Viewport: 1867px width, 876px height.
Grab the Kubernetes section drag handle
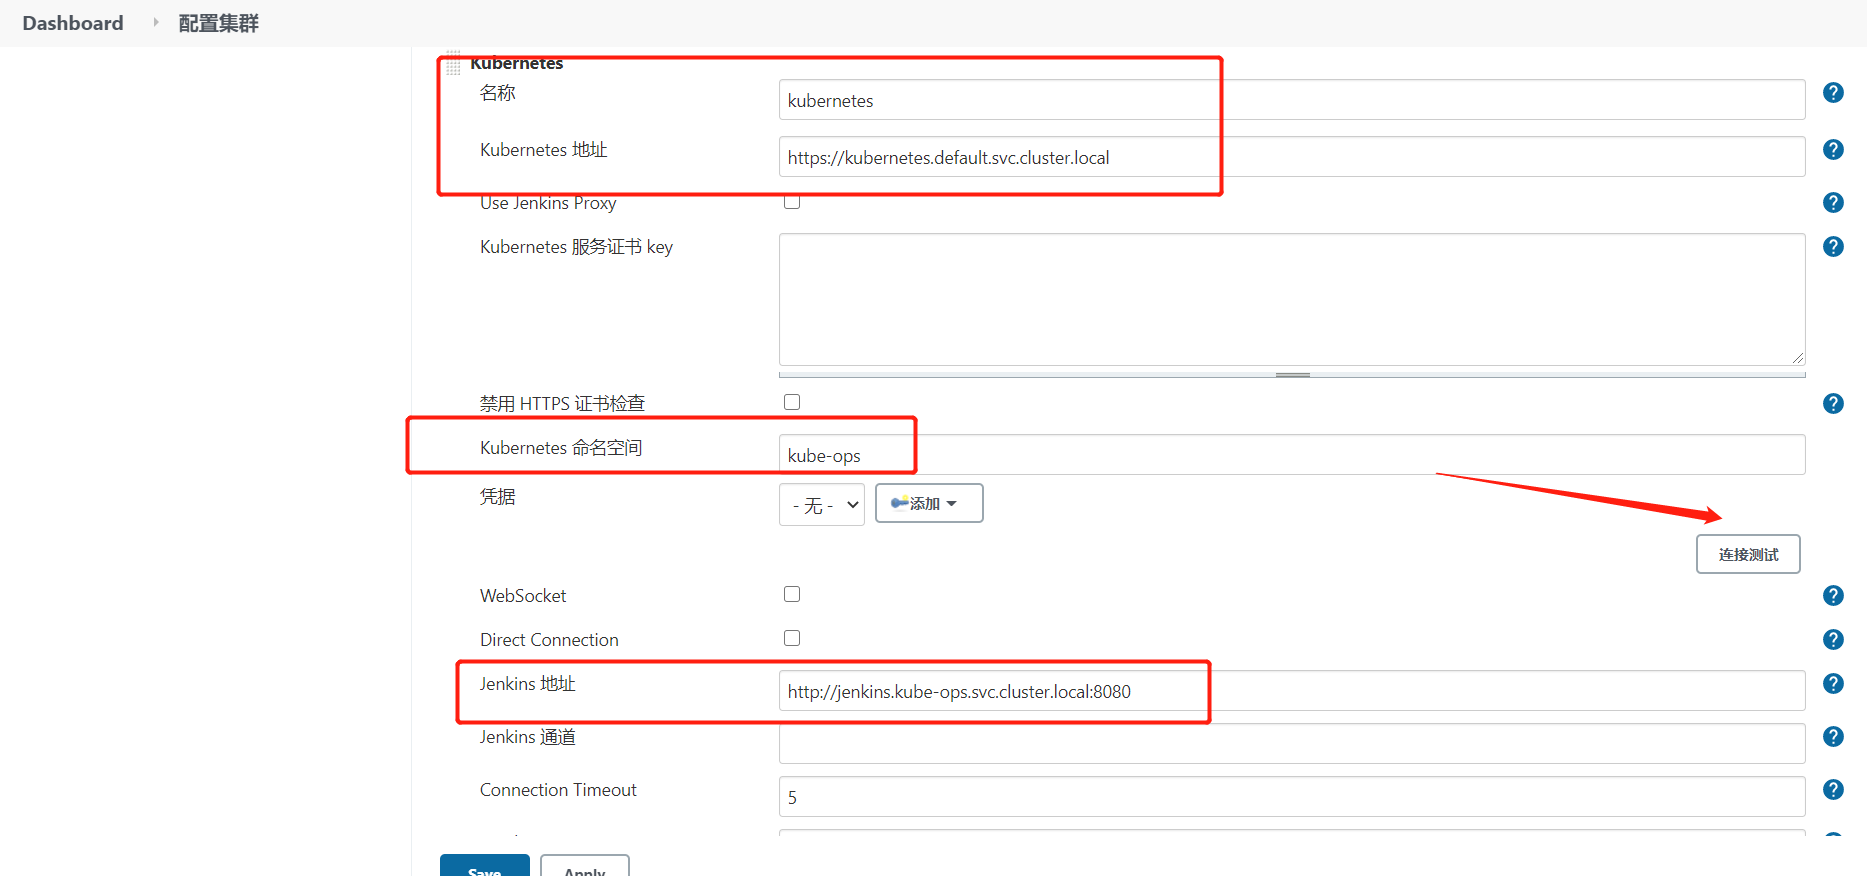[453, 63]
